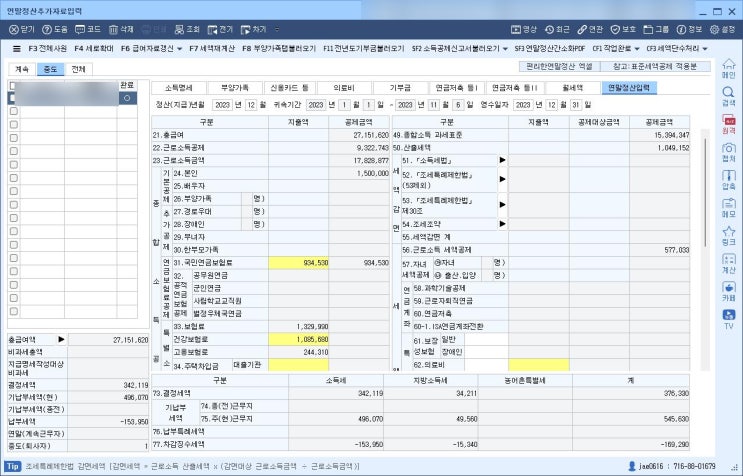Expand the 총급여액 arrow in summary panel
This screenshot has width=743, height=476.
click(61, 339)
